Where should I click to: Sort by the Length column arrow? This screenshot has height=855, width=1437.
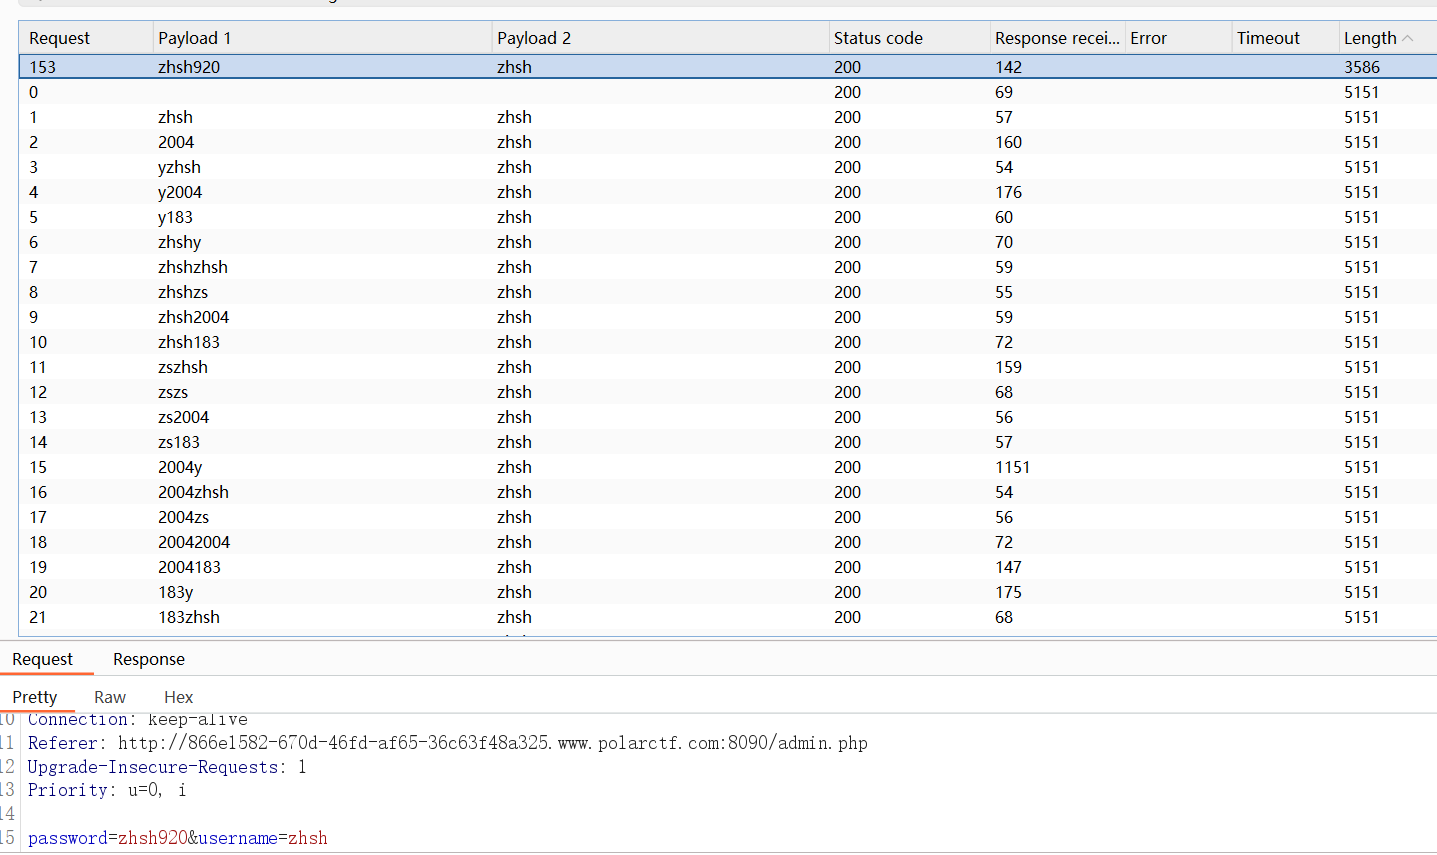[1408, 38]
